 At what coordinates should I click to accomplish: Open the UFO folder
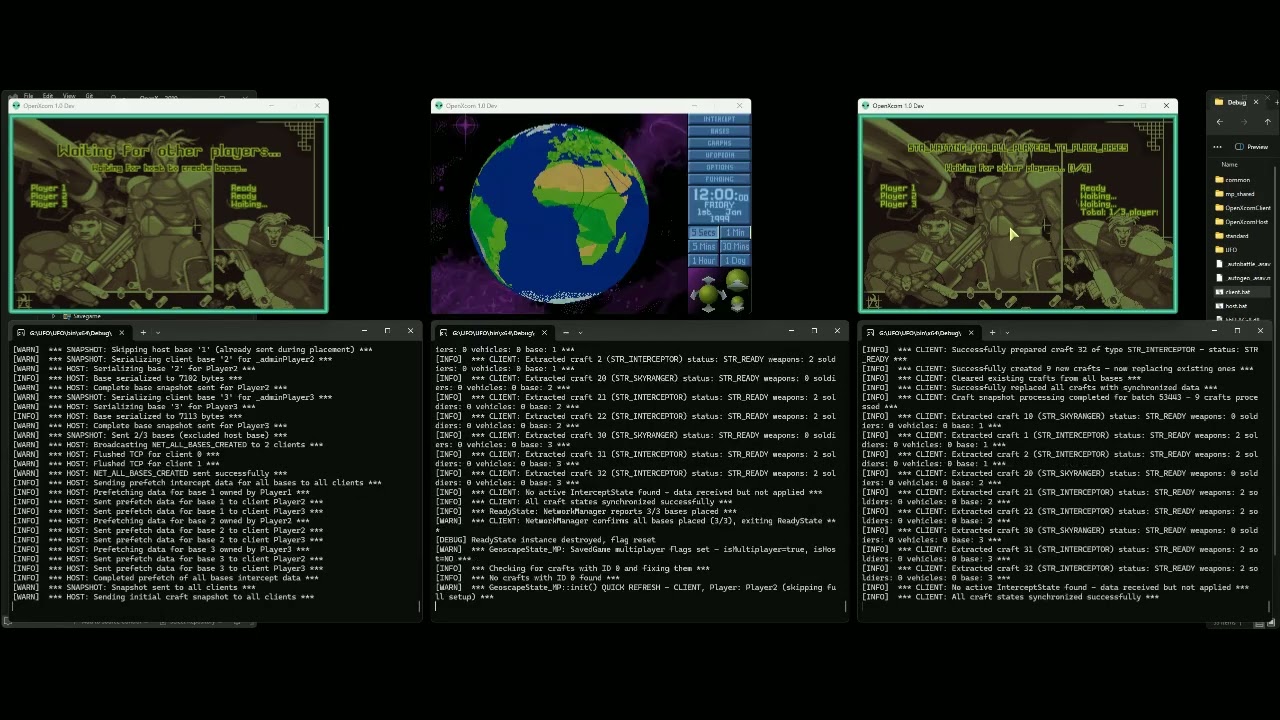pos(1230,250)
